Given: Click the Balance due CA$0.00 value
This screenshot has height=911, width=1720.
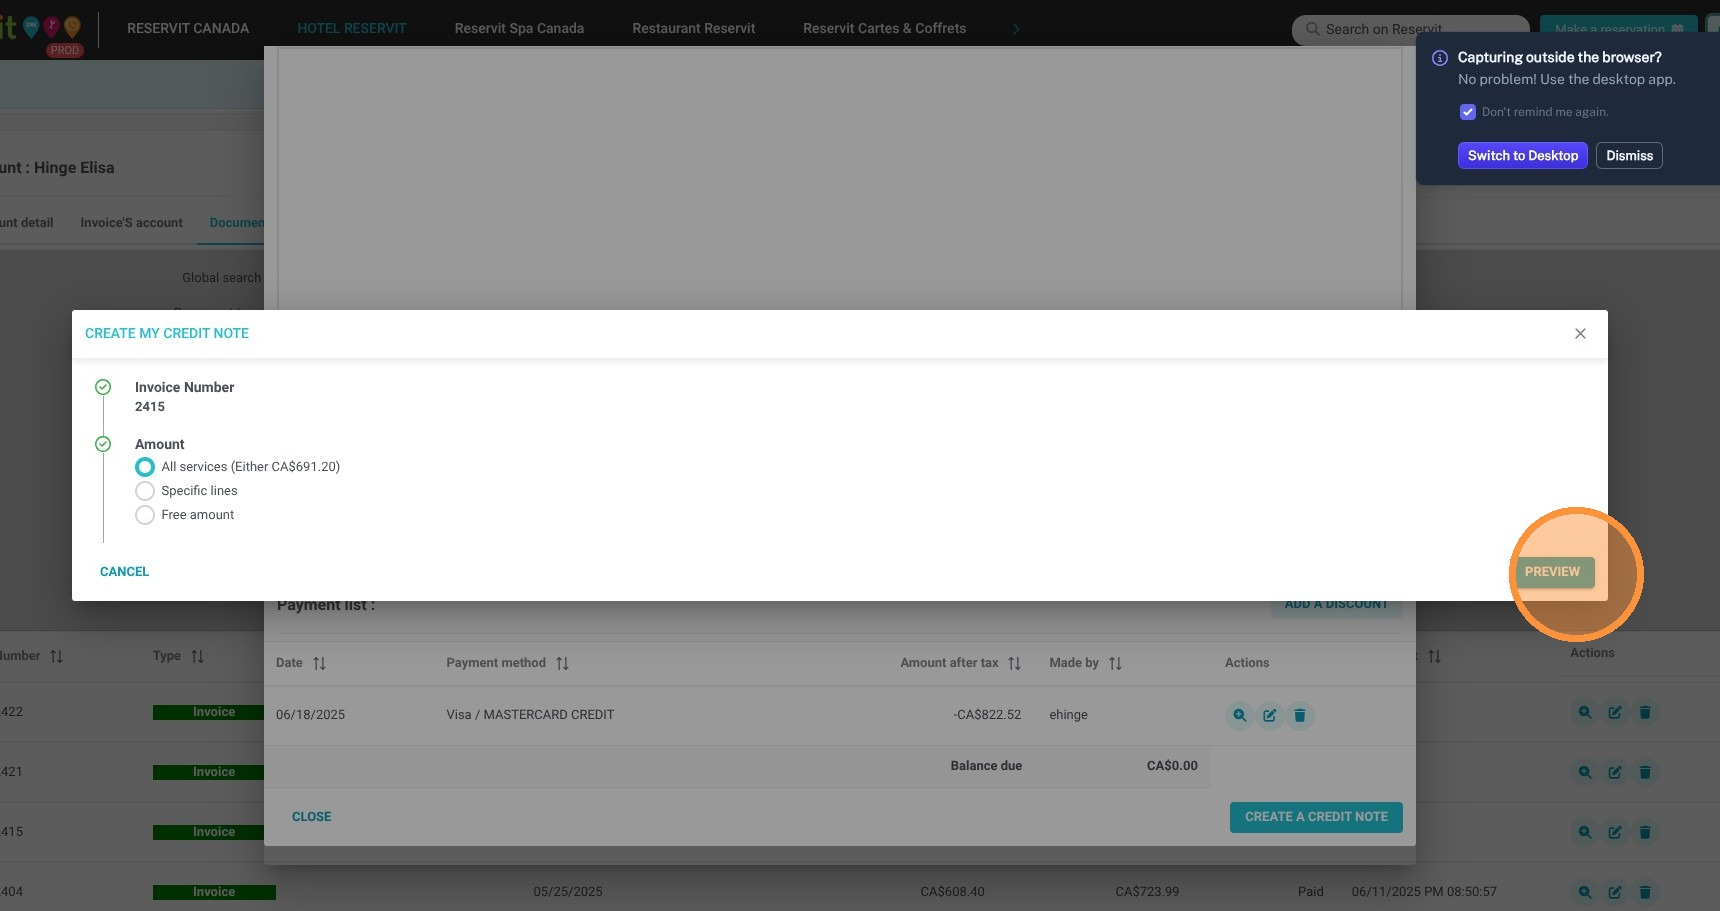Looking at the screenshot, I should [1172, 766].
